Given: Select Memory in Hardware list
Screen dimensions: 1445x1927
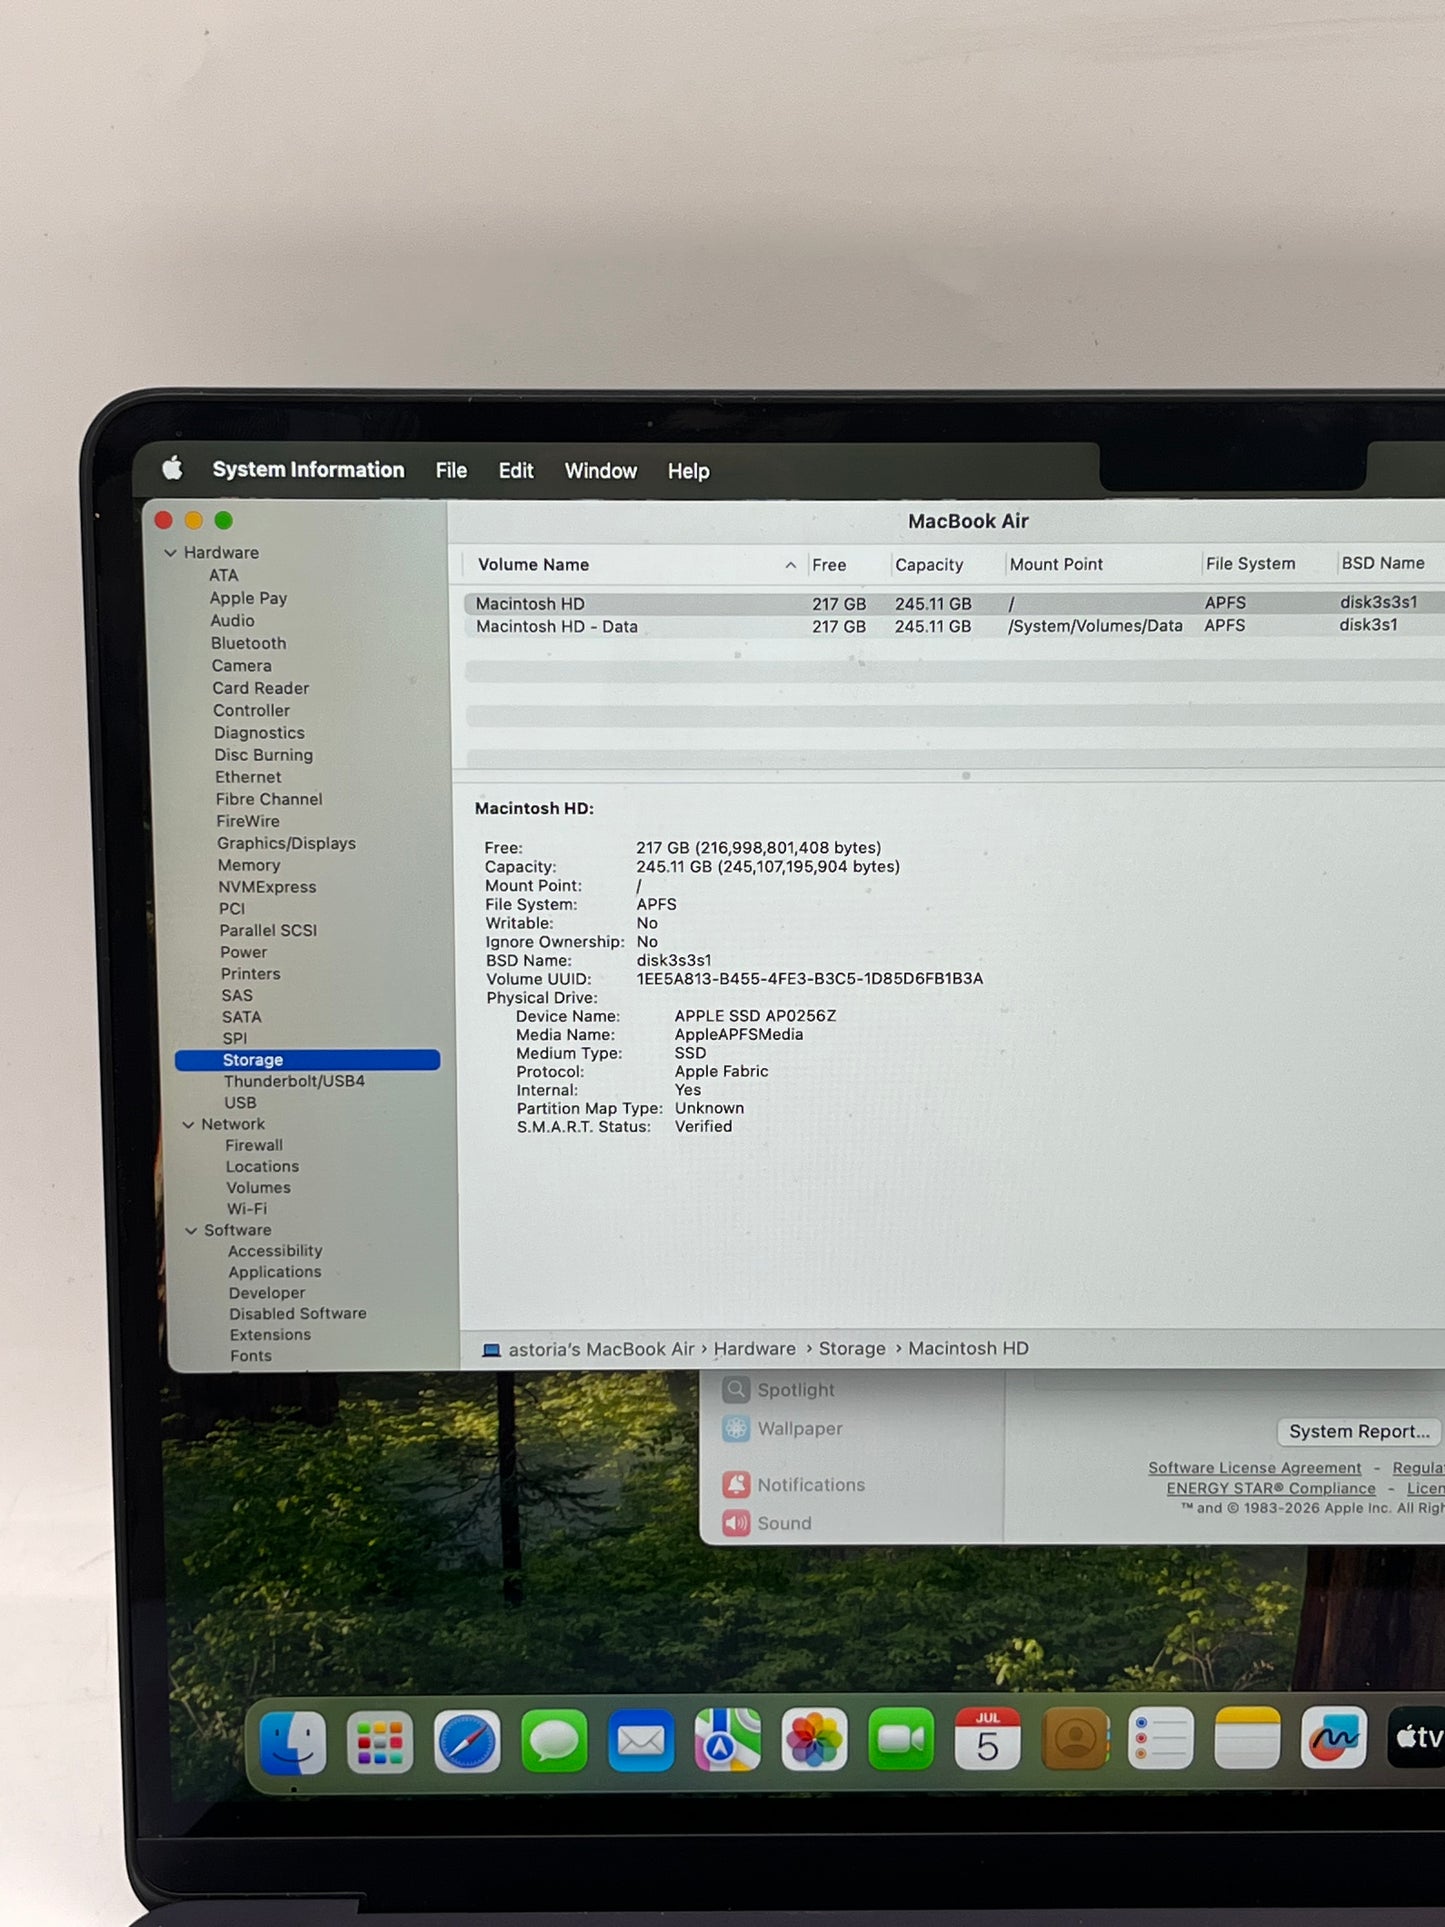Looking at the screenshot, I should click(249, 865).
